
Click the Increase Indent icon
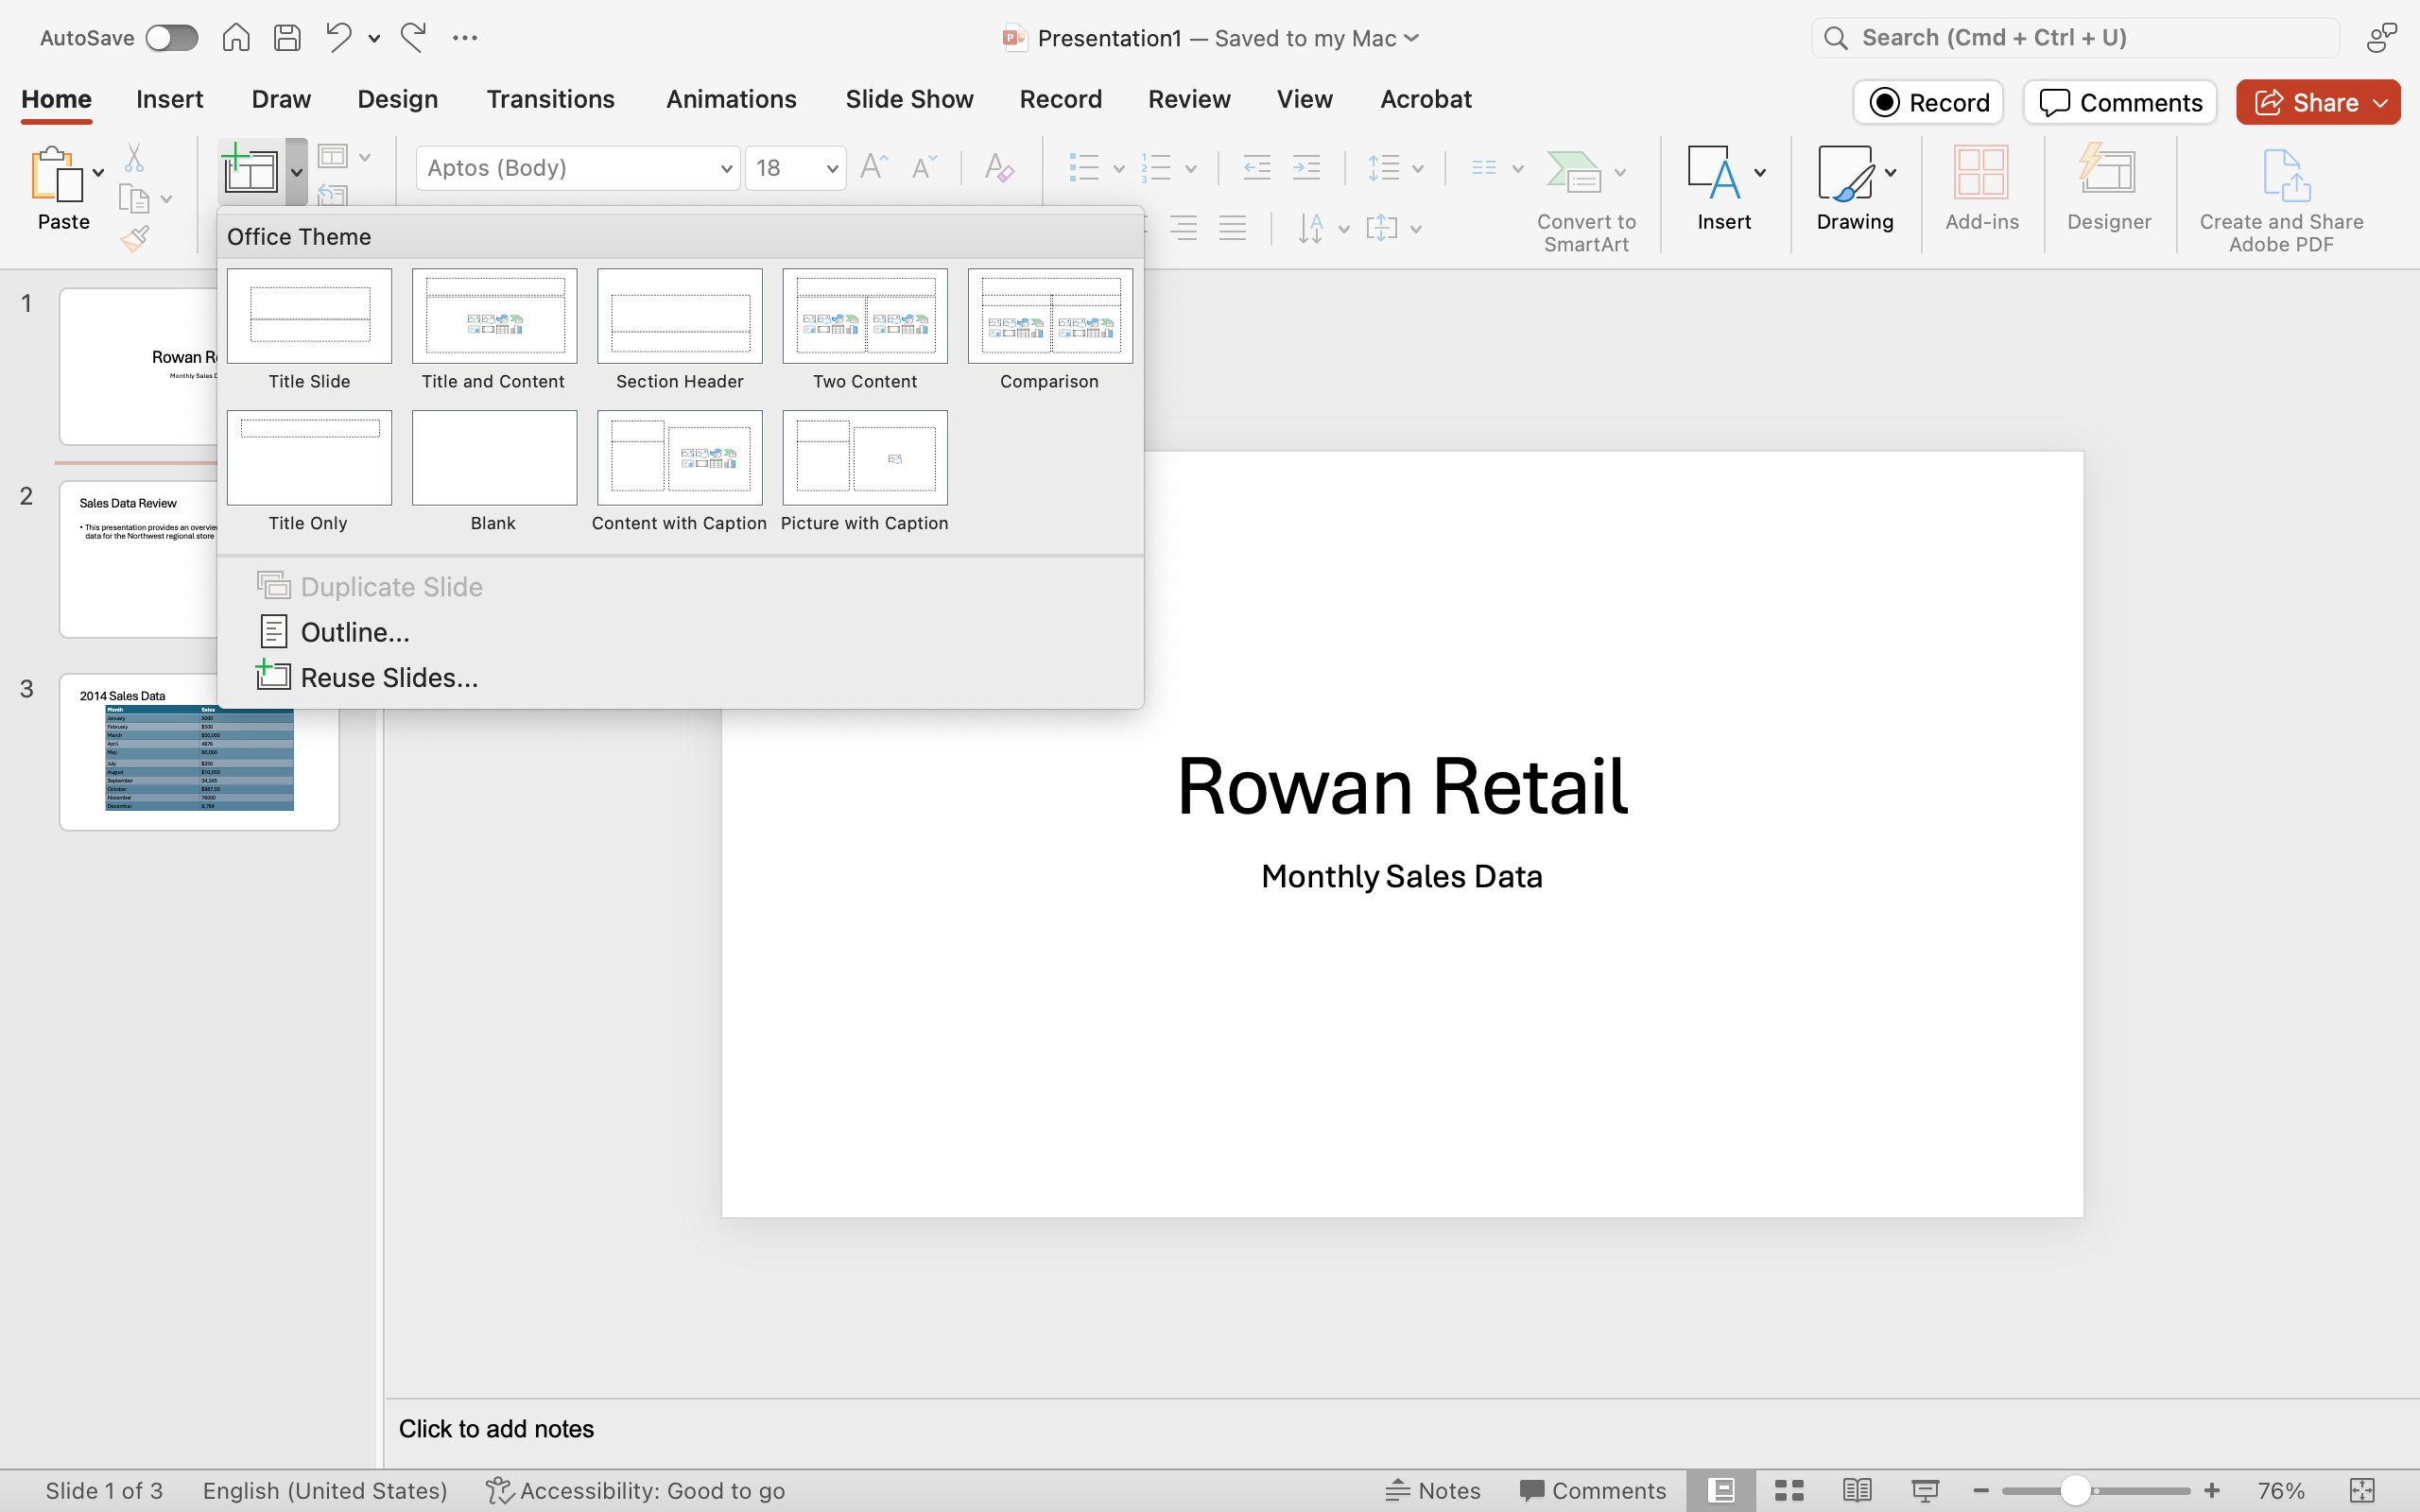tap(1306, 167)
